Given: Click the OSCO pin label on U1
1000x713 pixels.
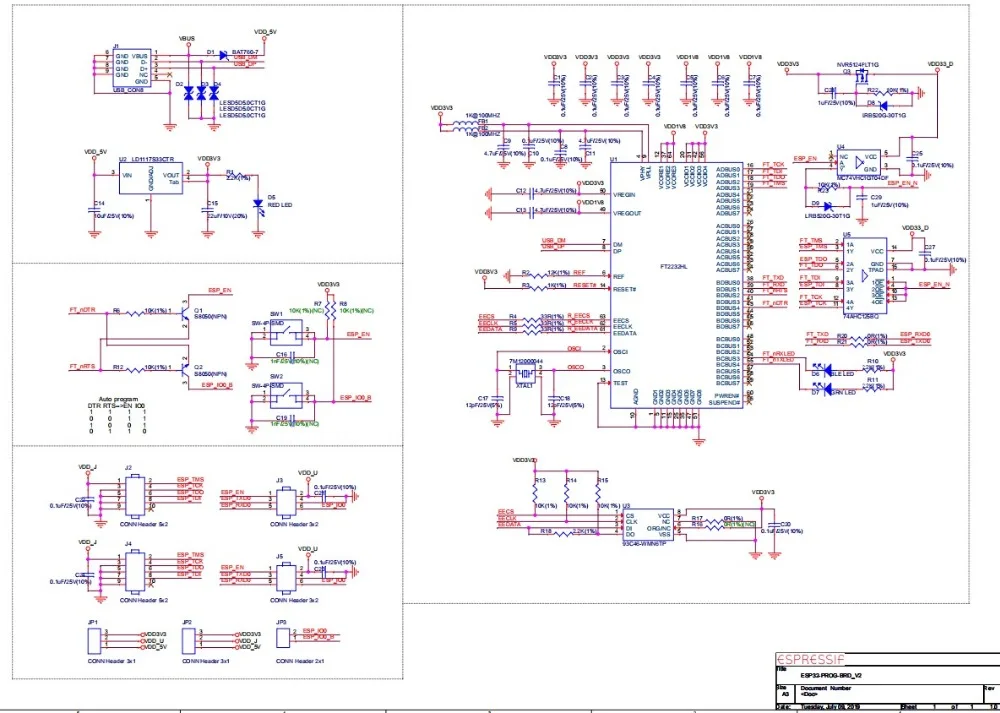Looking at the screenshot, I should click(x=622, y=371).
